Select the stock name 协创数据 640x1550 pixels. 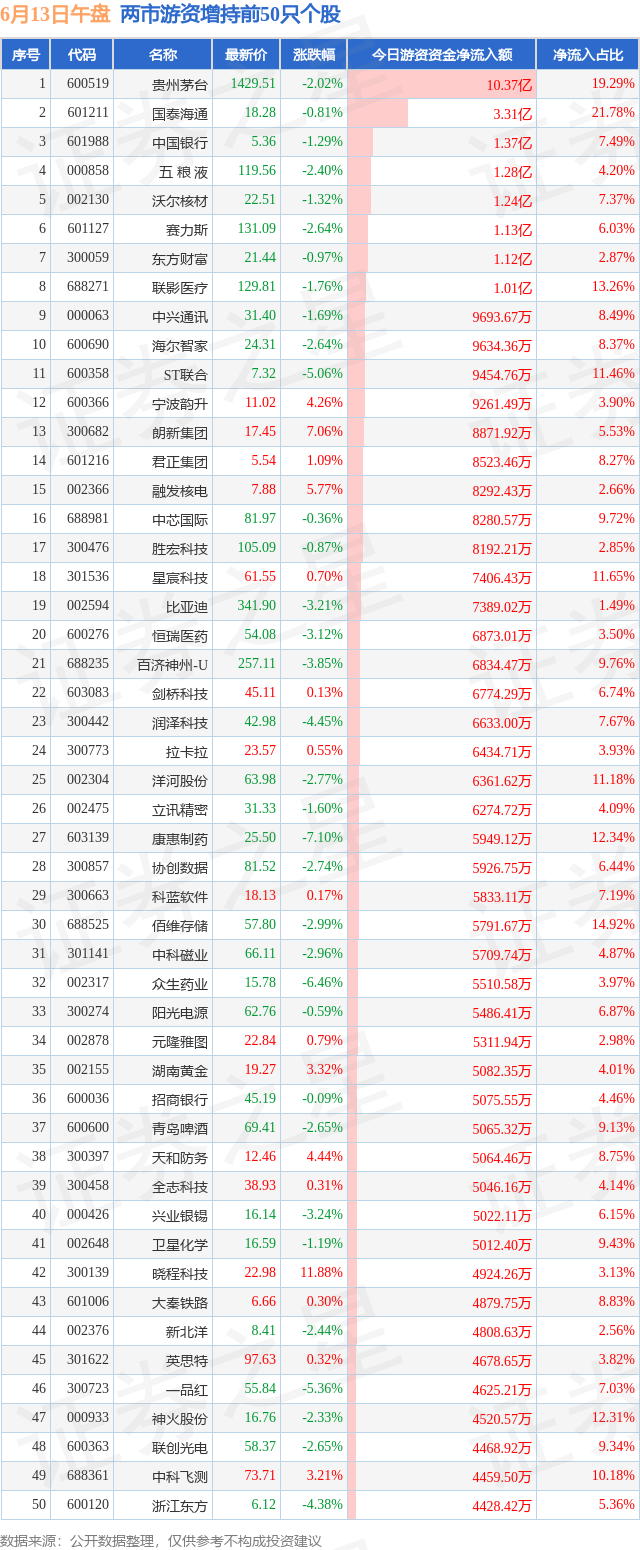click(x=180, y=867)
